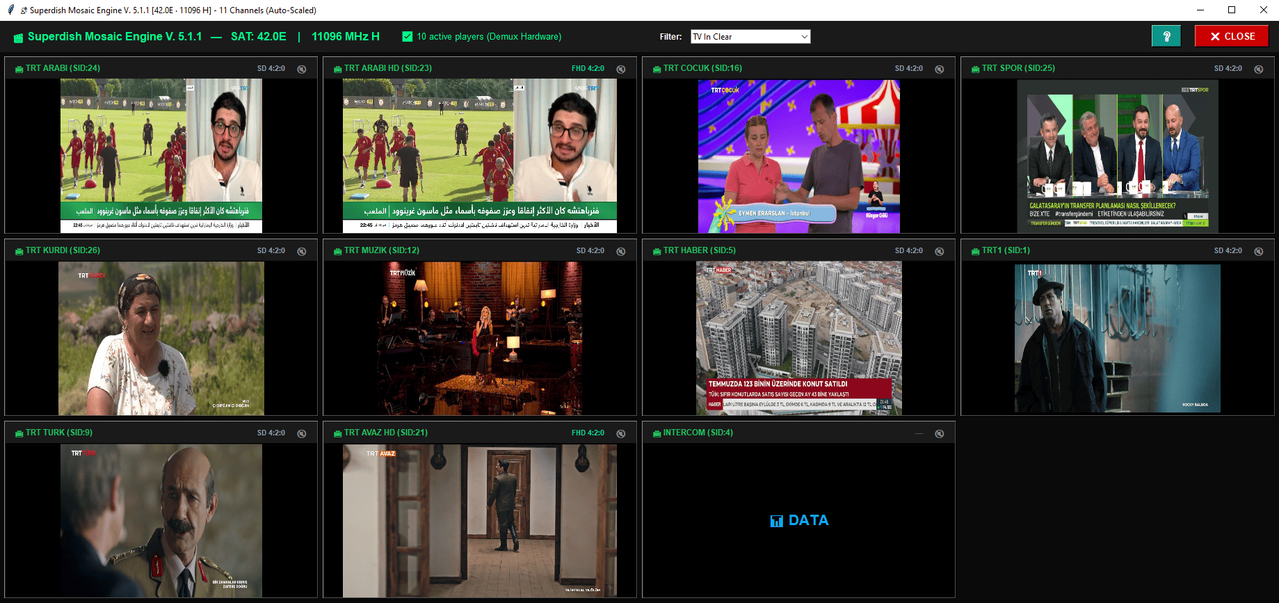Click the 'SD 4:2:0' label on TRT TURK
Screen dimensions: 1279x603
pos(271,433)
